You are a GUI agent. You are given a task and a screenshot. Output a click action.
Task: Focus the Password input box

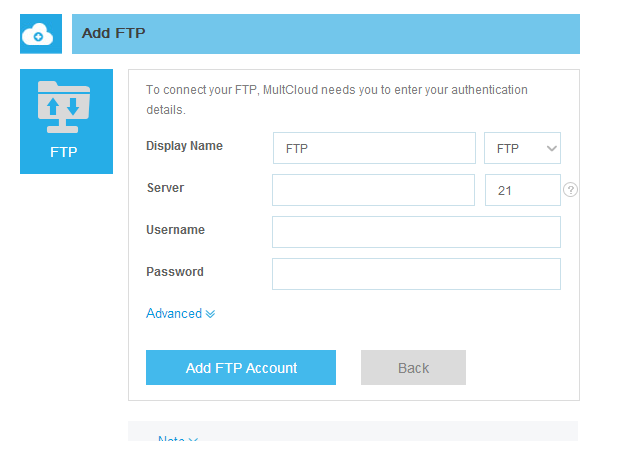416,274
